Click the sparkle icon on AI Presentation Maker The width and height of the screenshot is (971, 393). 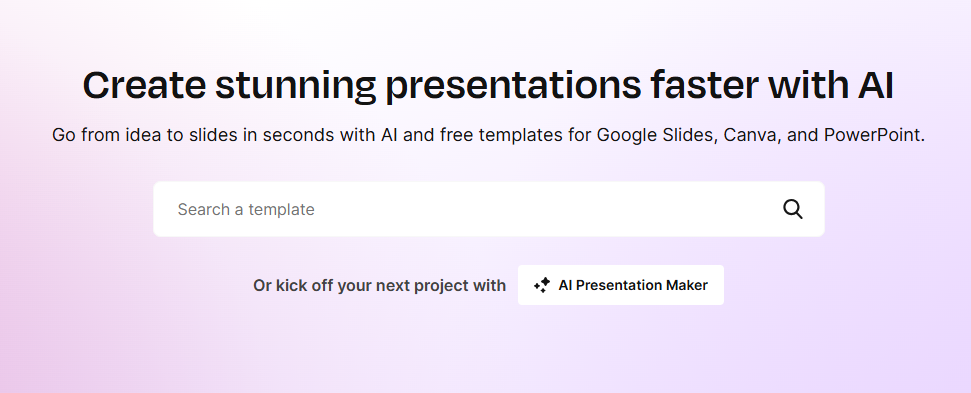(x=542, y=285)
